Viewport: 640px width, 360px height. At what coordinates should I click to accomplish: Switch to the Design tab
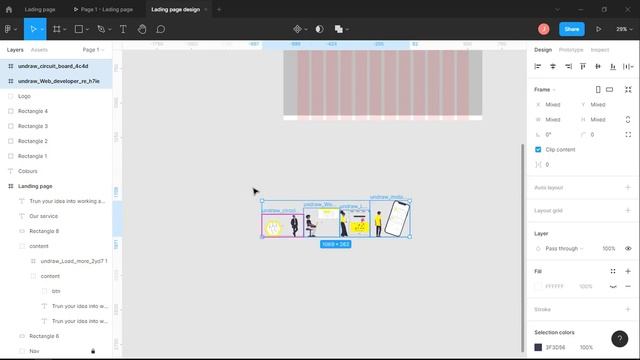click(543, 50)
